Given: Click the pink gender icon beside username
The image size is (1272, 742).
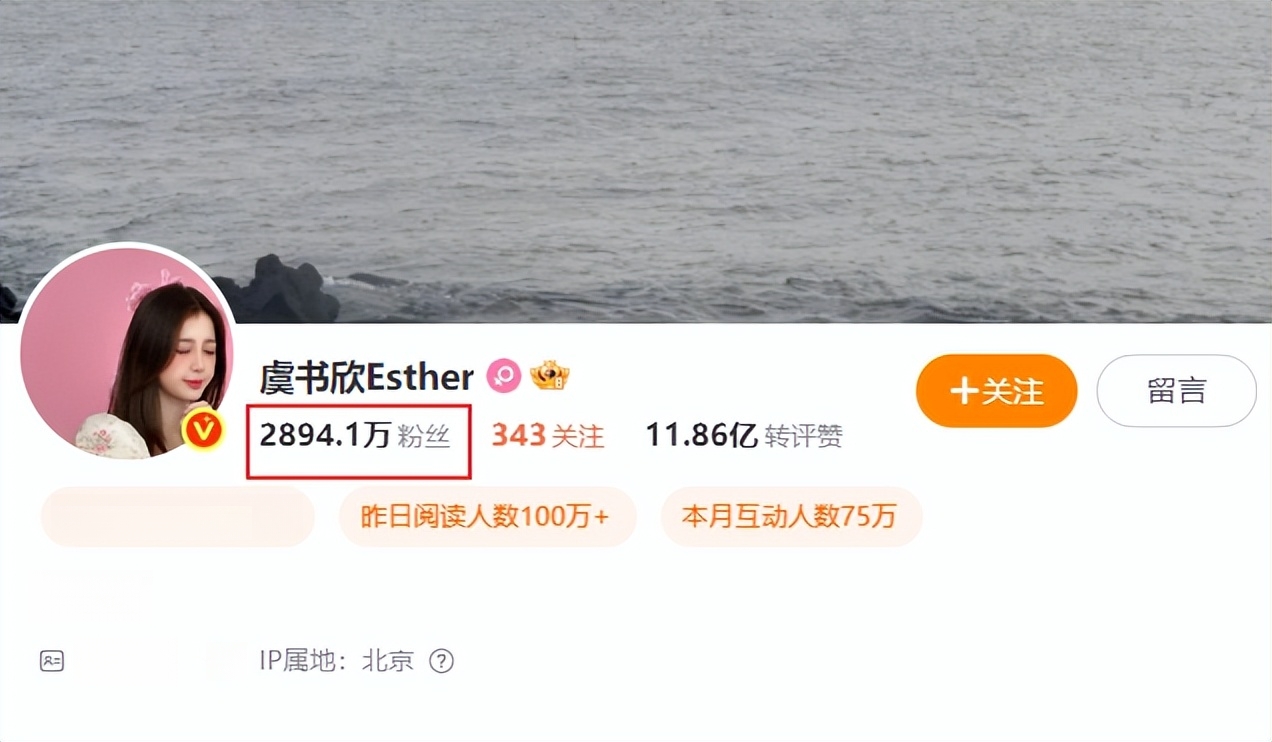Looking at the screenshot, I should [x=504, y=377].
